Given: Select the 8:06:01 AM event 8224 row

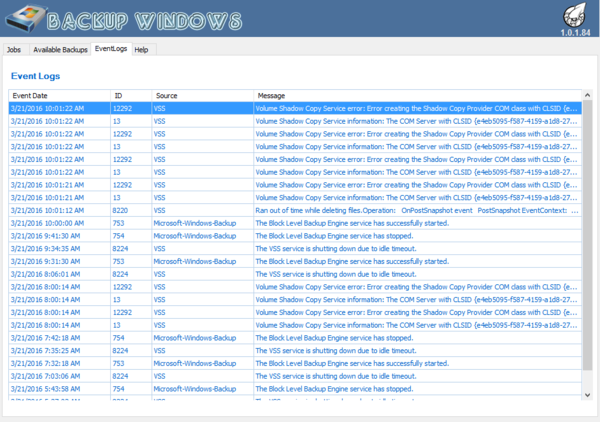Looking at the screenshot, I should click(295, 274).
